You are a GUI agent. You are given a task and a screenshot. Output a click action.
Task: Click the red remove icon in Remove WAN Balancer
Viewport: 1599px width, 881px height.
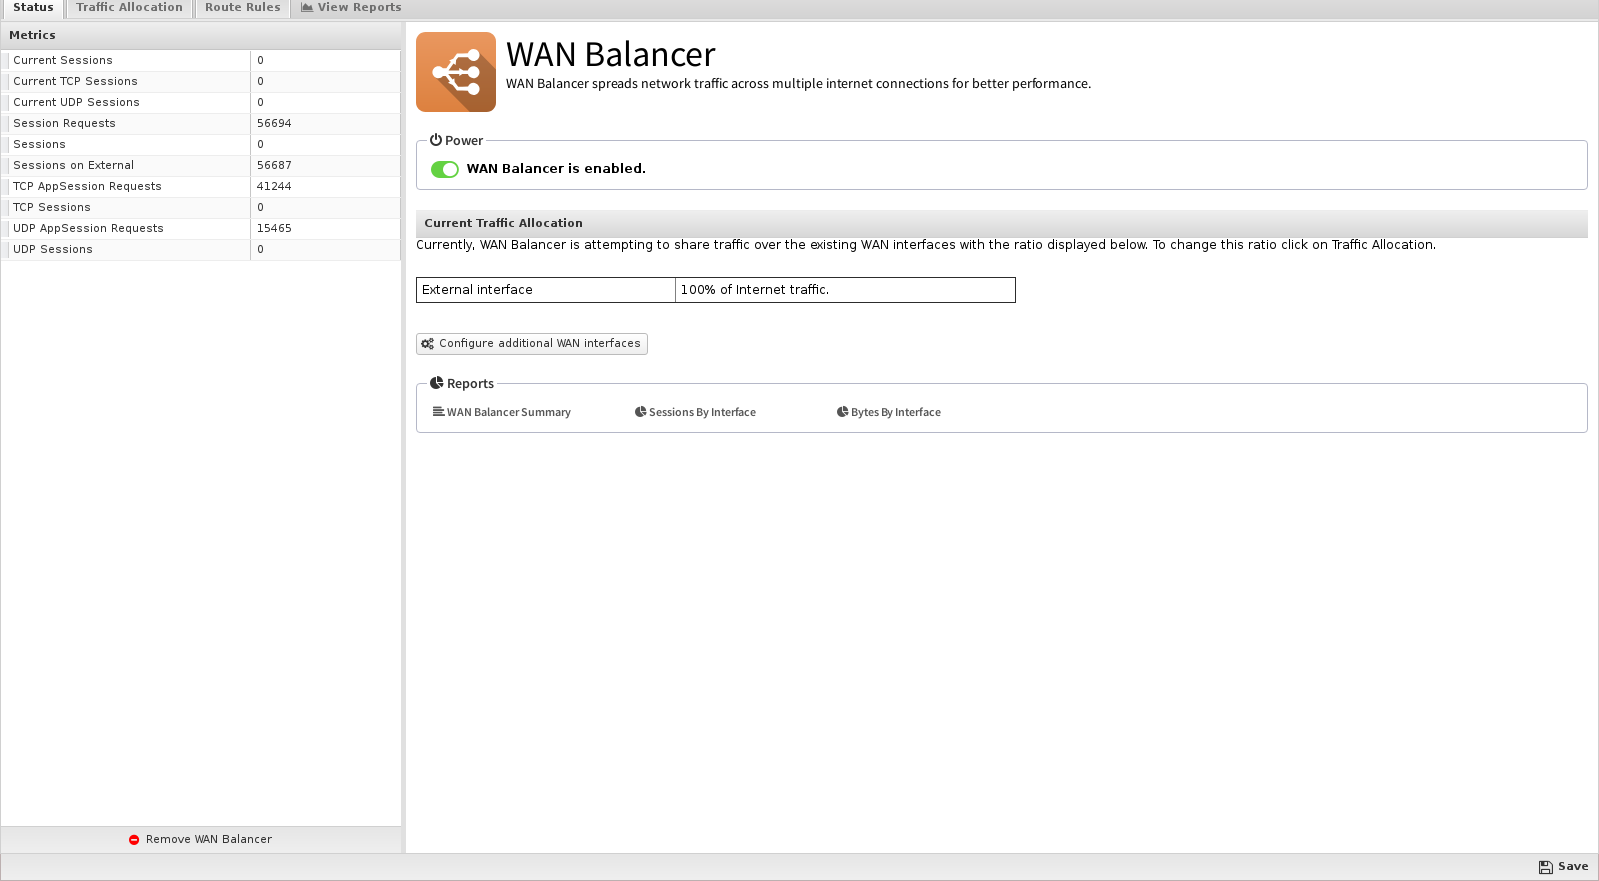pos(134,840)
